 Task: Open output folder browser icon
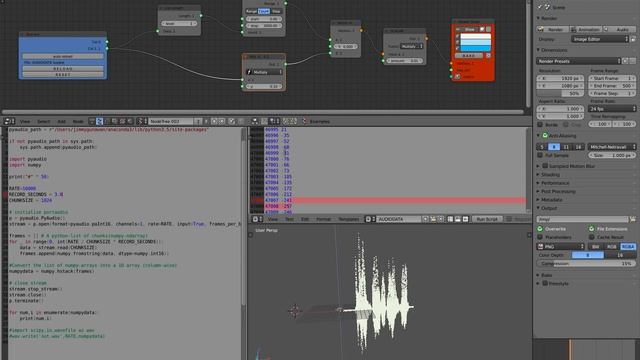pos(633,219)
